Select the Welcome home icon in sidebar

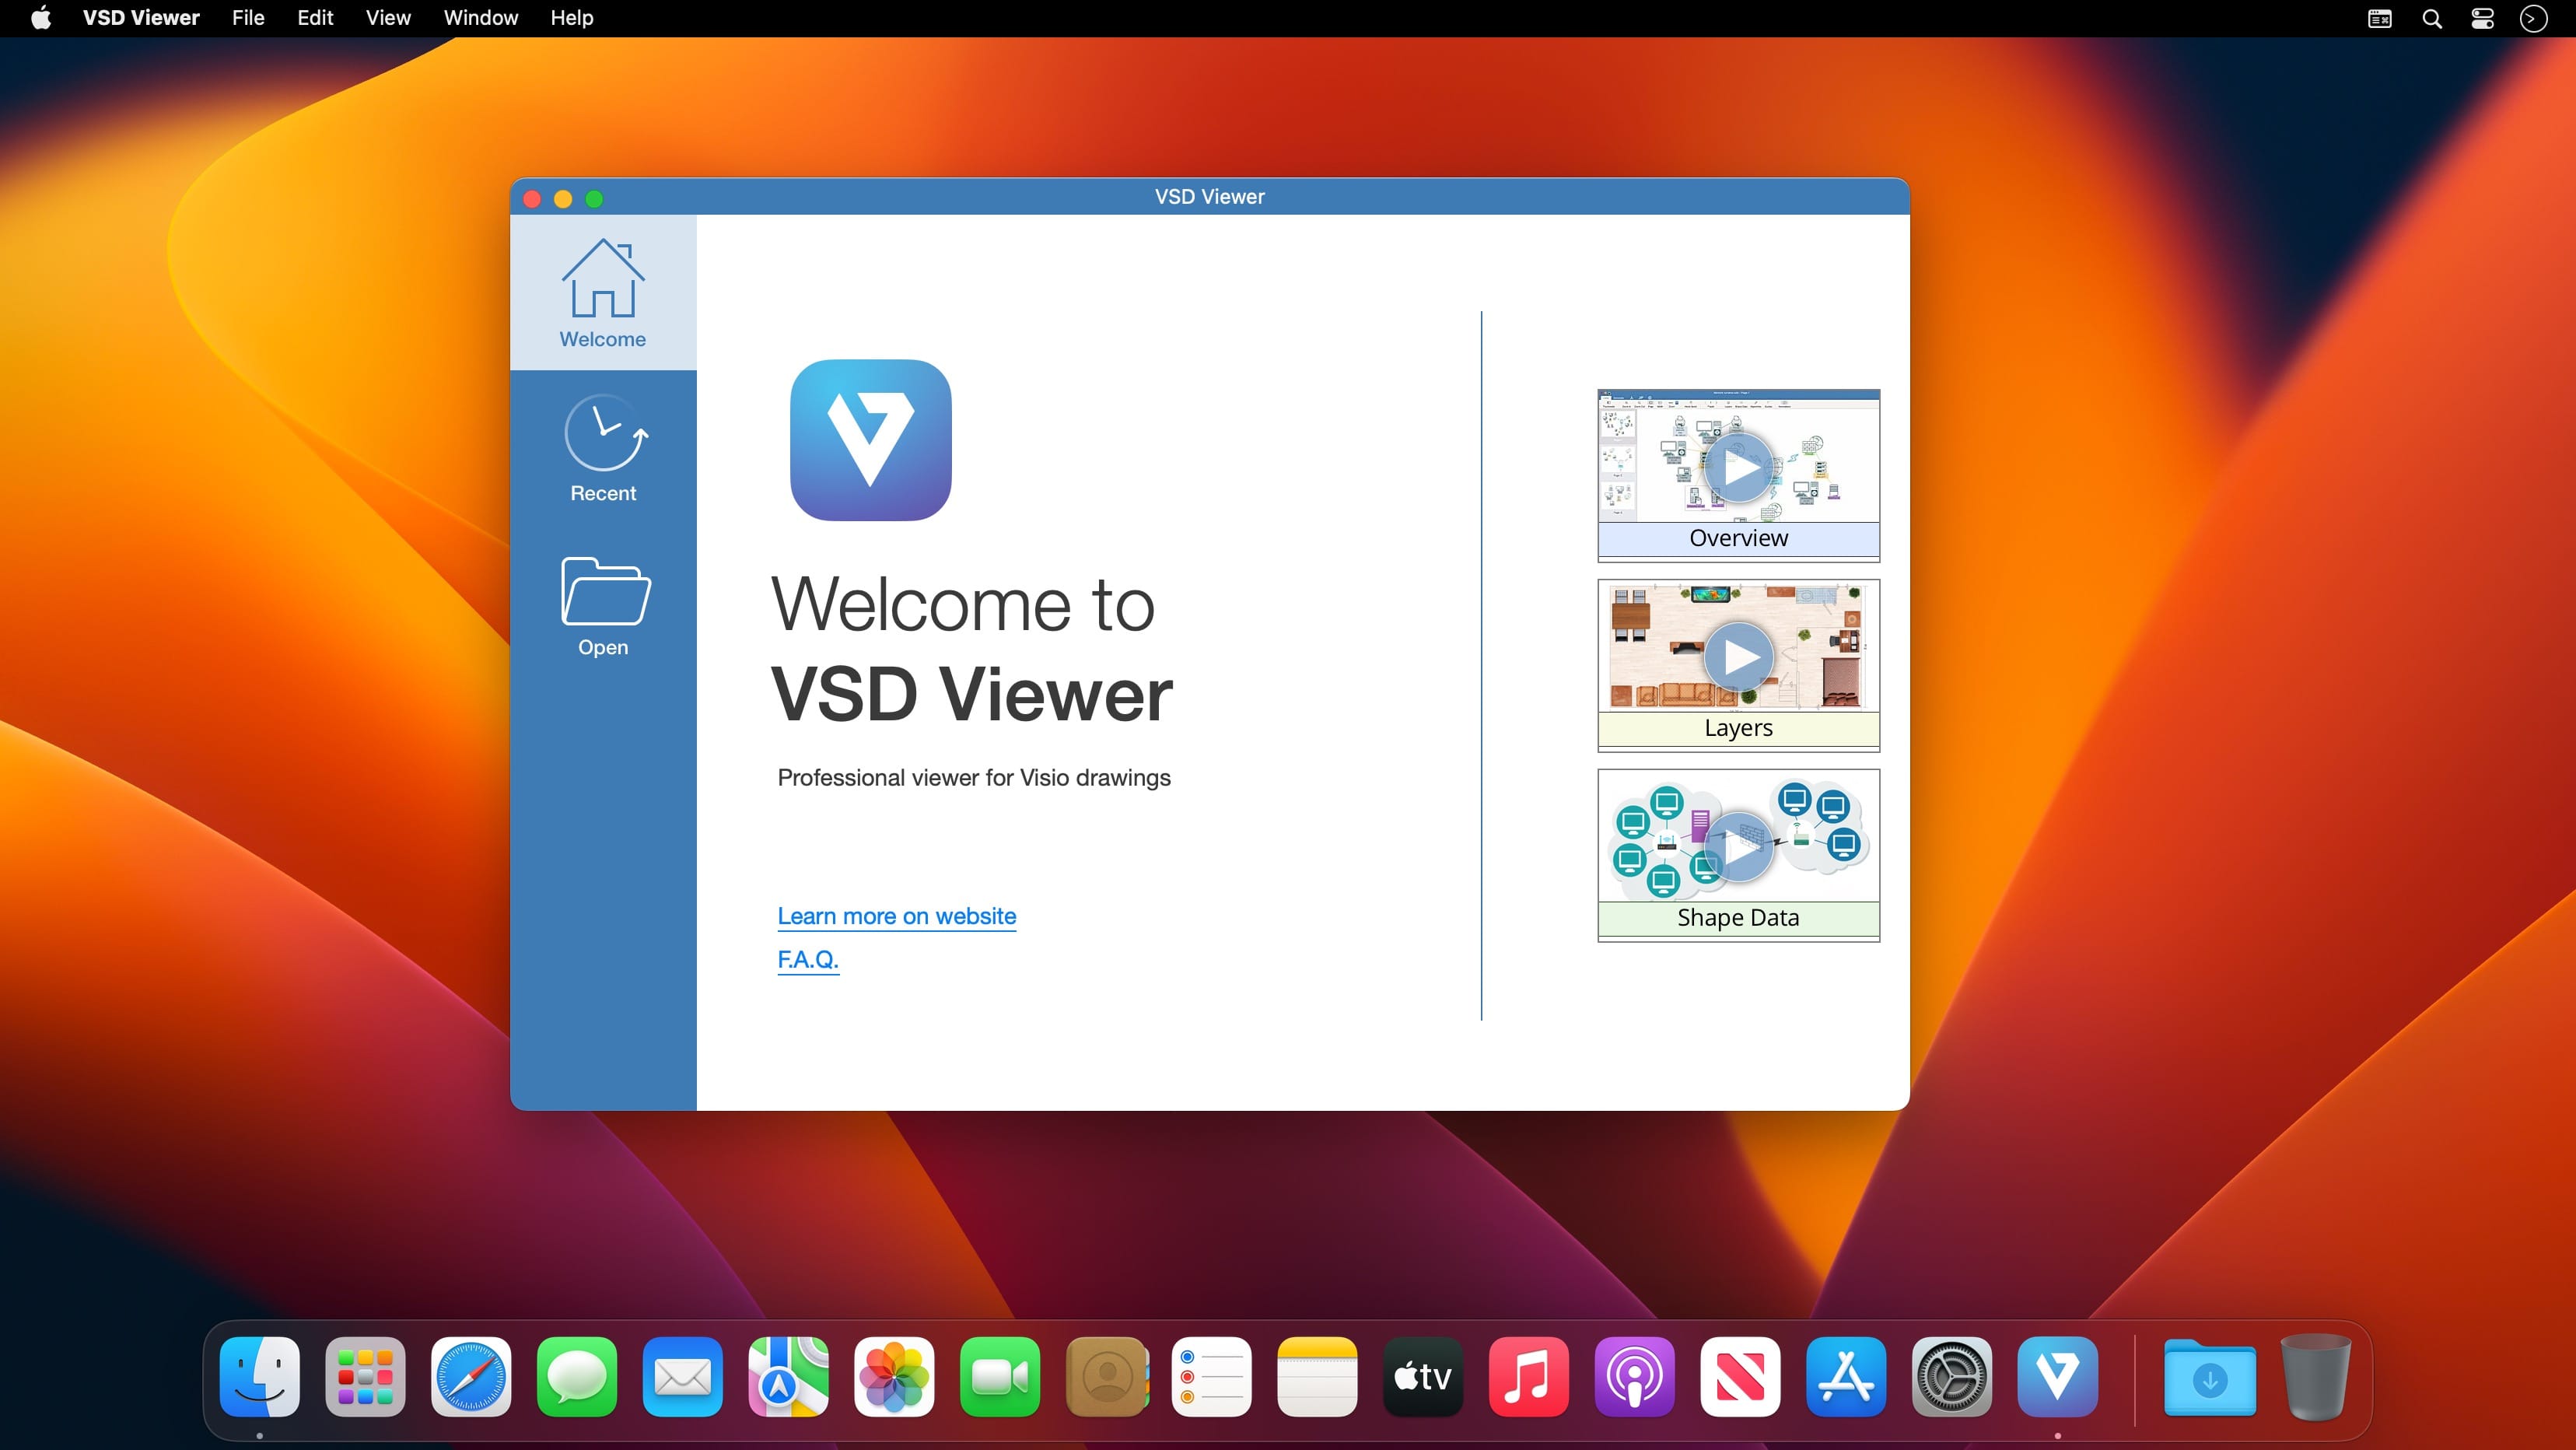click(x=603, y=279)
